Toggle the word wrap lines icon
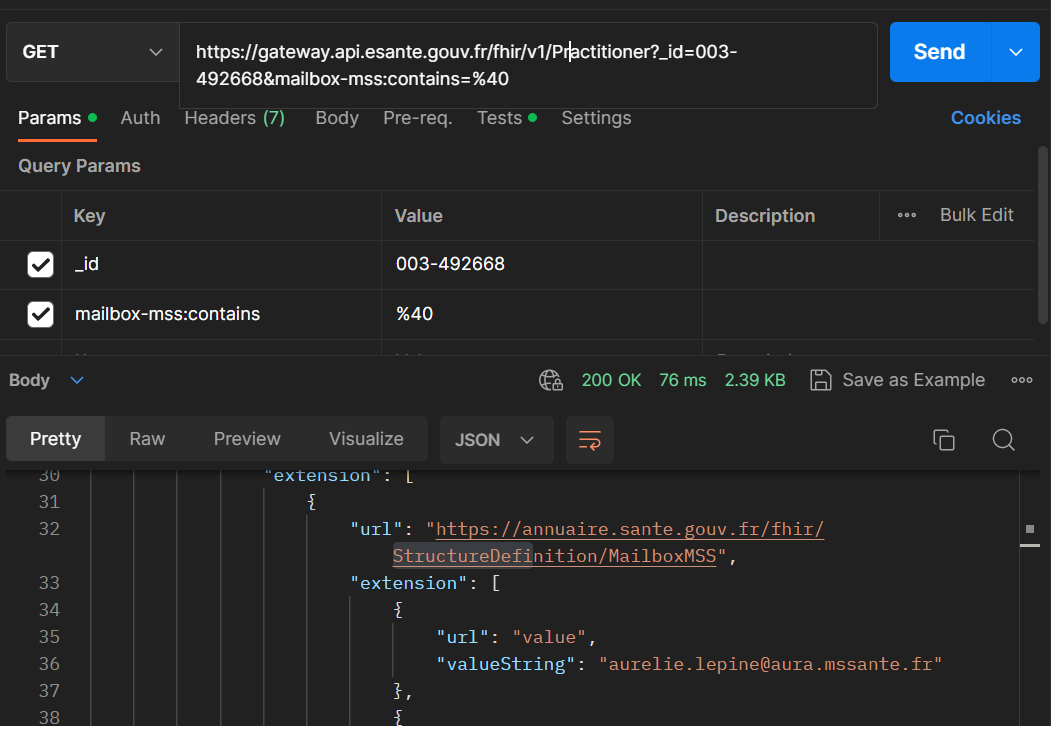Viewport: 1051px width, 756px height. 590,440
